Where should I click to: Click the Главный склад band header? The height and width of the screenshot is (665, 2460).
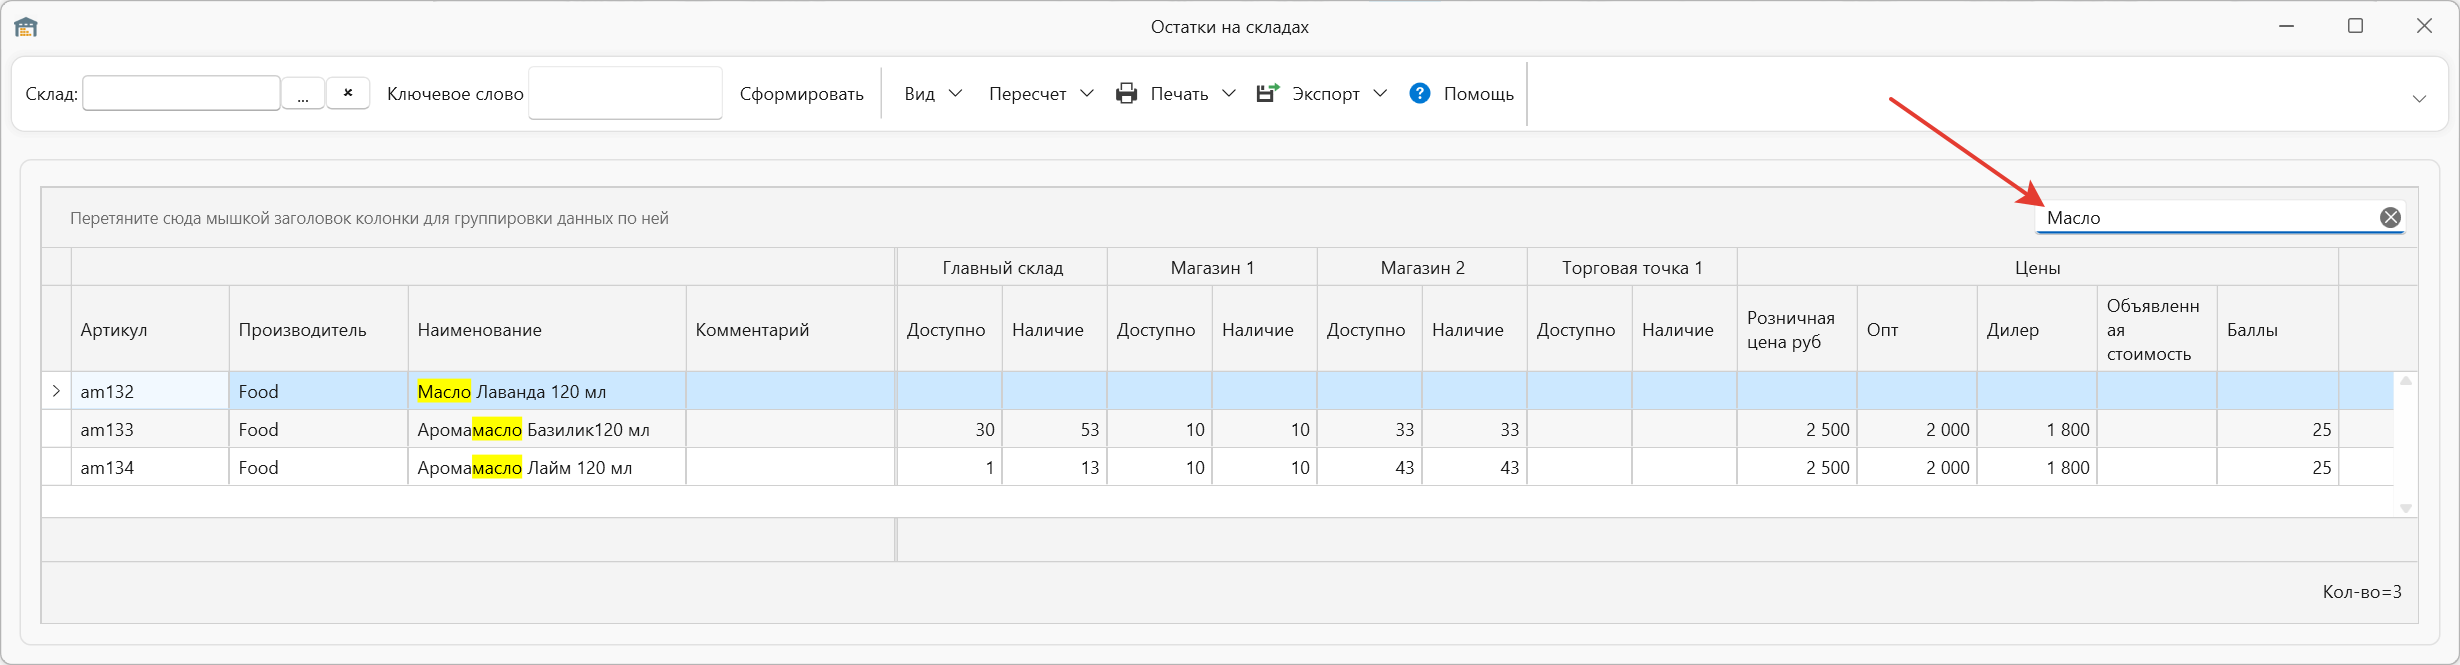point(1002,267)
